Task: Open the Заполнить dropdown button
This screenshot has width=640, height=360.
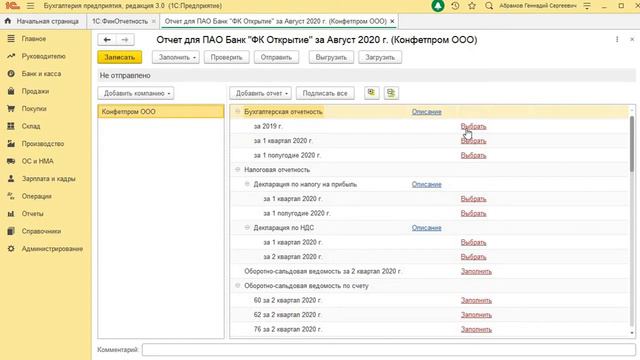Action: [176, 57]
